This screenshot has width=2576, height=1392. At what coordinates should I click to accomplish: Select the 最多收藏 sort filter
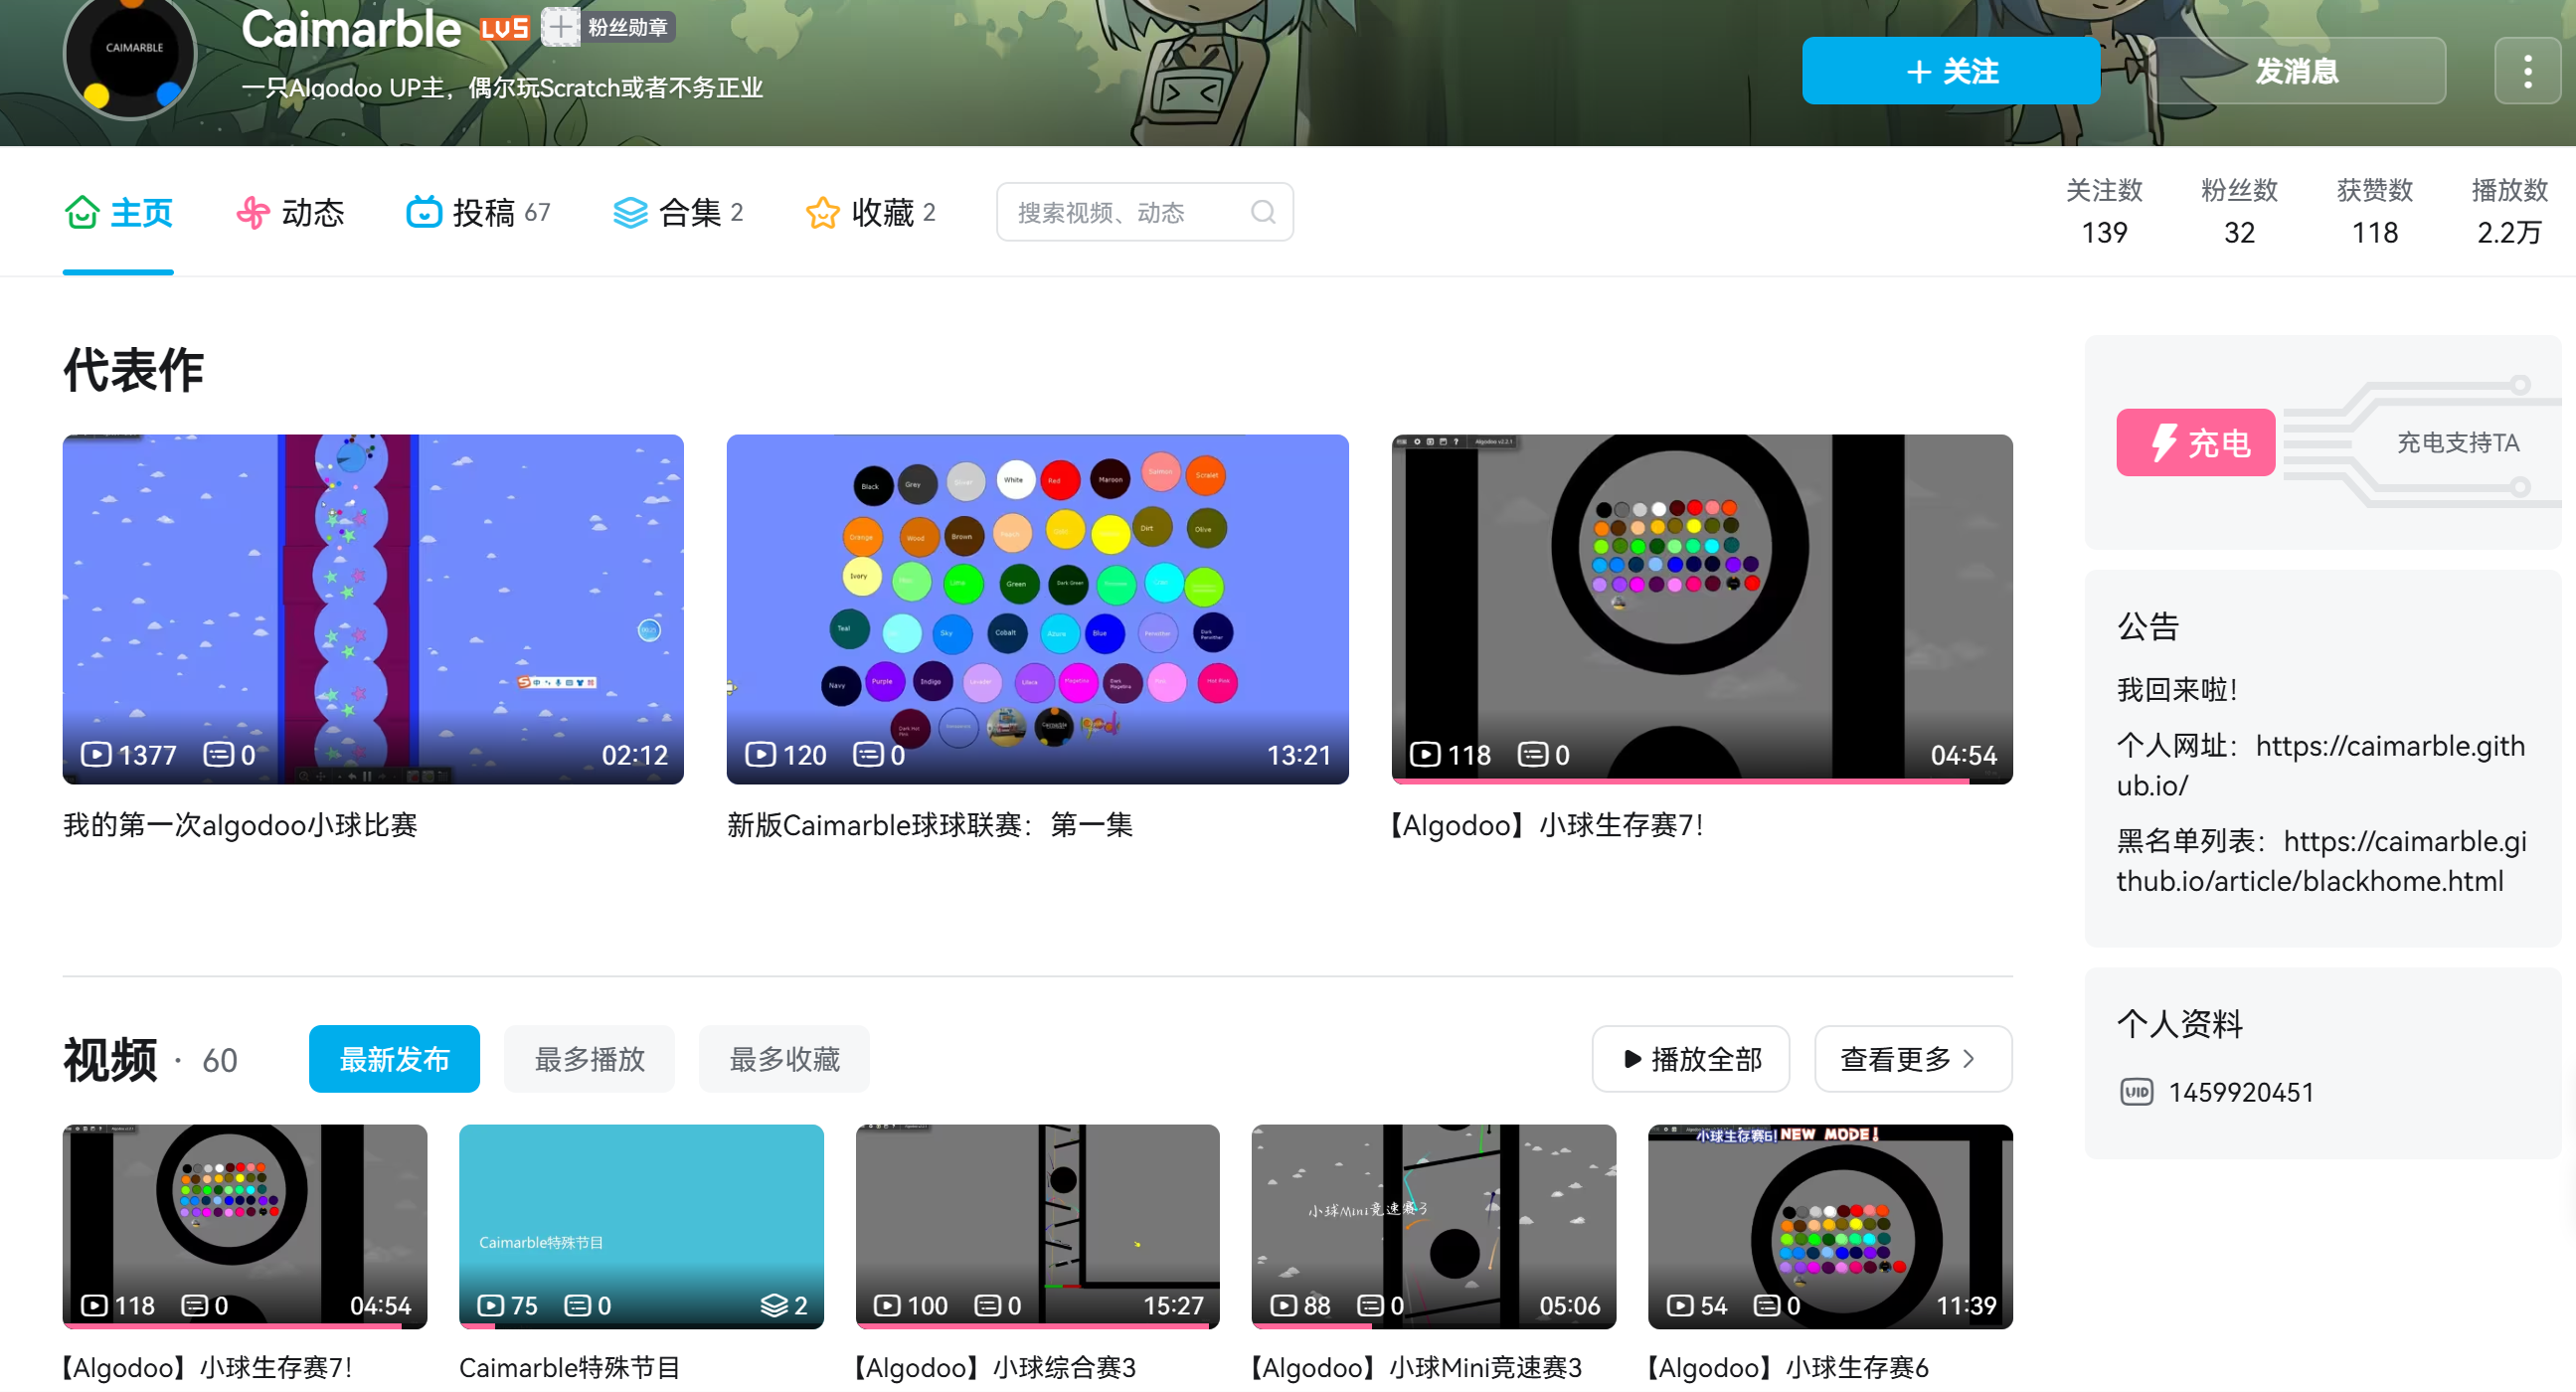click(784, 1059)
